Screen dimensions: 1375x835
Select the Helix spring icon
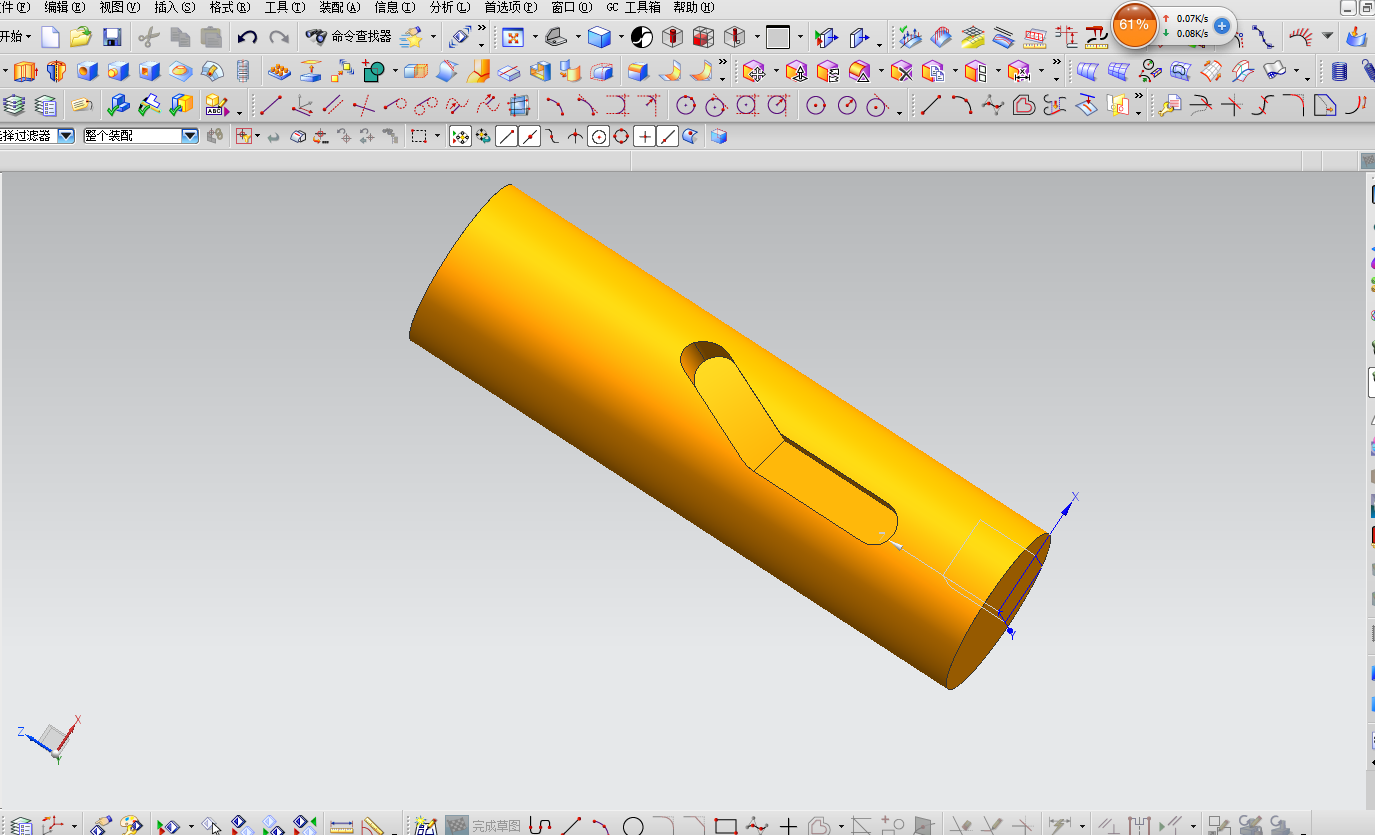pos(1340,71)
